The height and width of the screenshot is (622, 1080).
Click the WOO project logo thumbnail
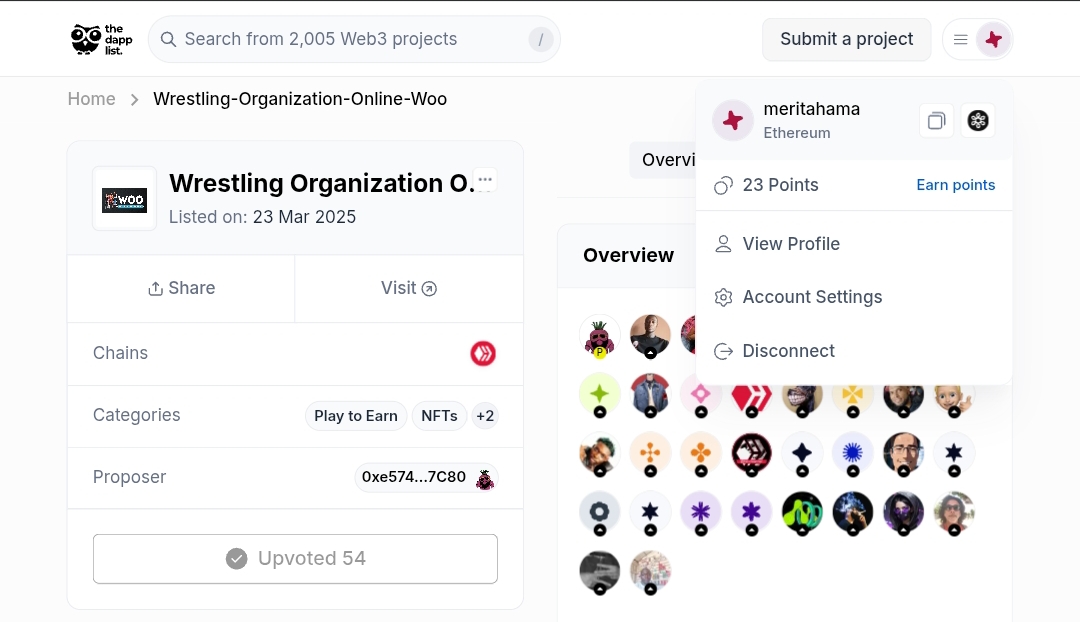click(124, 199)
